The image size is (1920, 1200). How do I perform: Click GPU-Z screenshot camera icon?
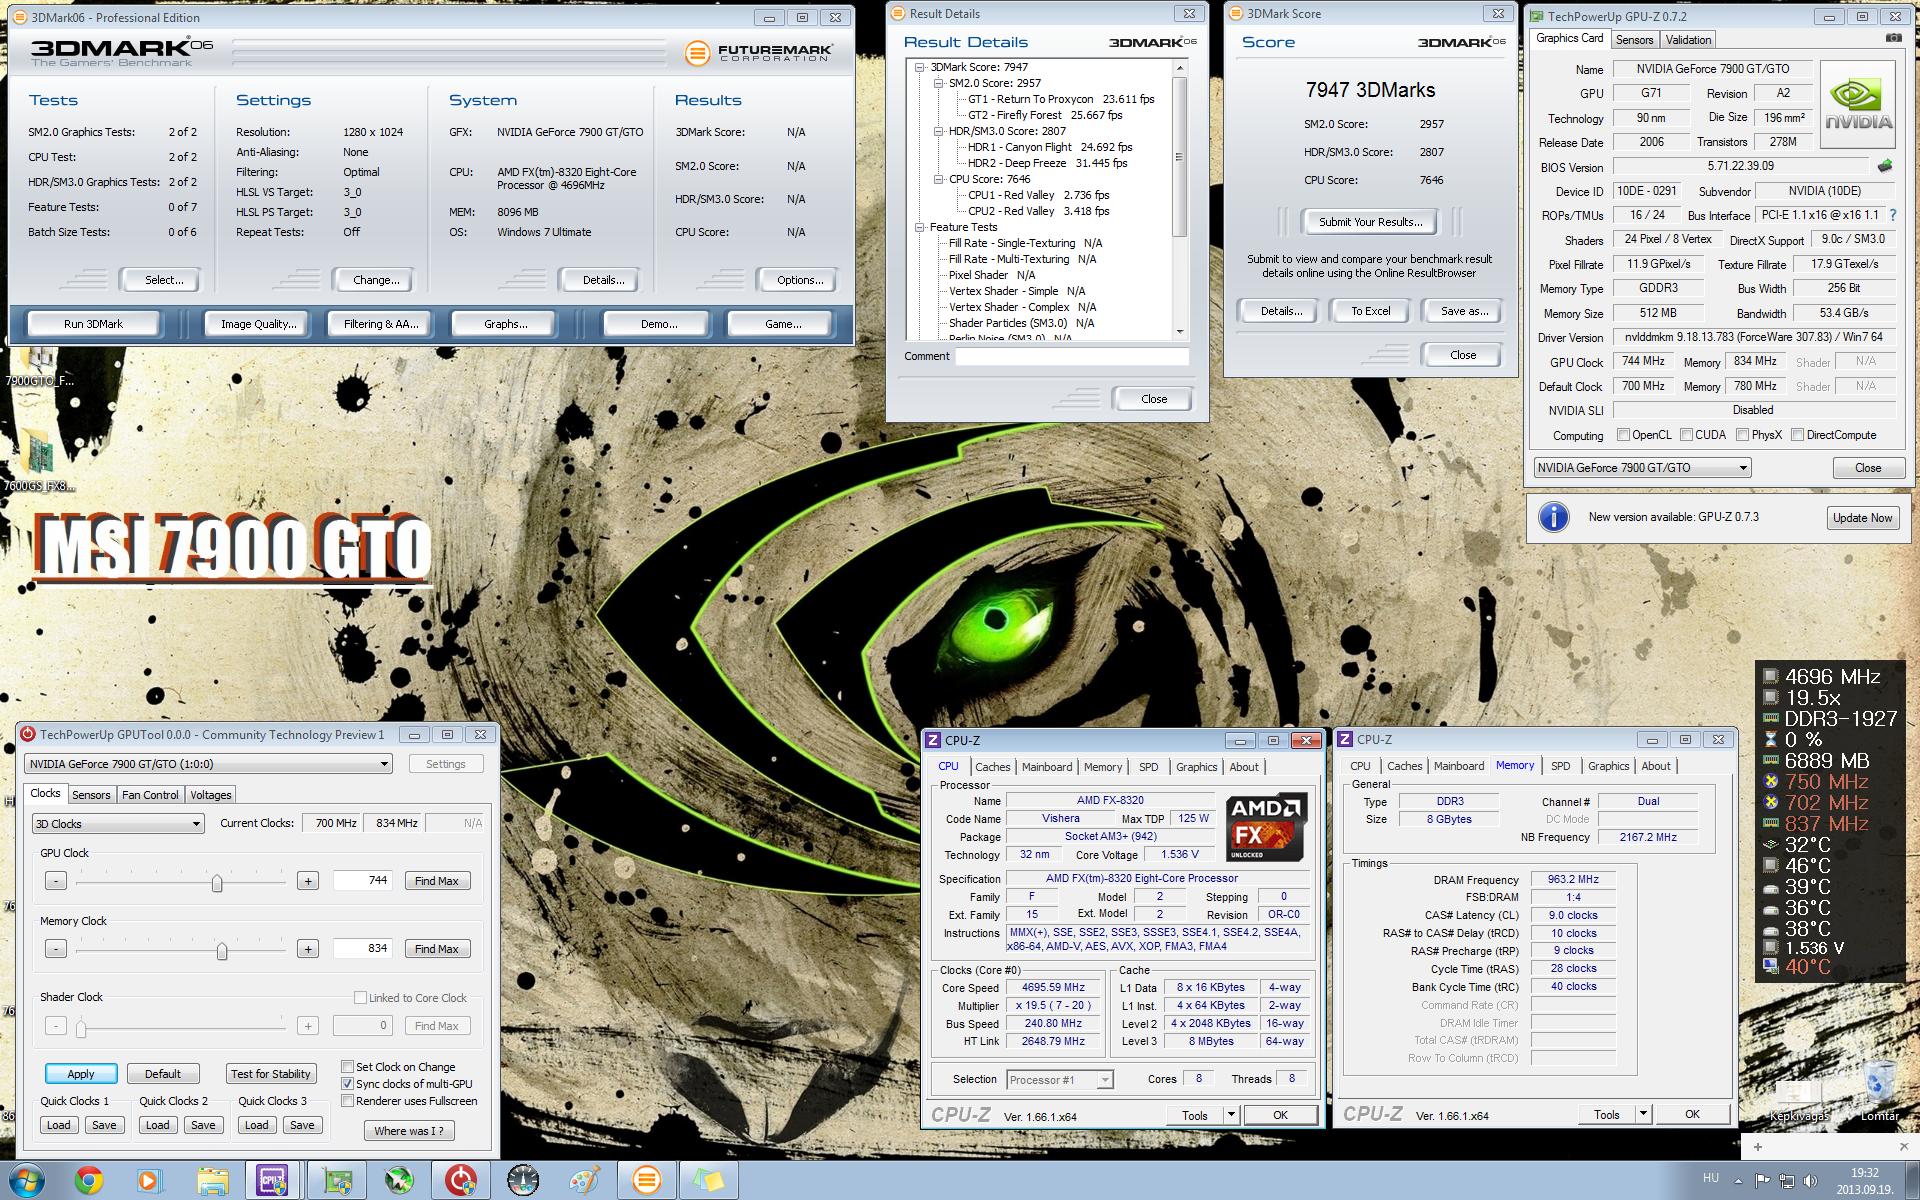click(x=1893, y=38)
